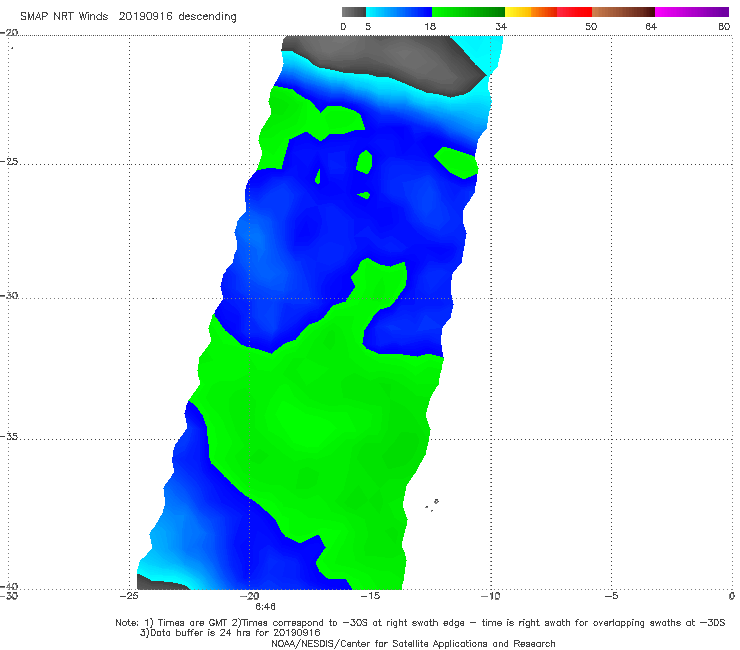Click the color bar label '18'
The width and height of the screenshot is (740, 650).
click(x=430, y=27)
